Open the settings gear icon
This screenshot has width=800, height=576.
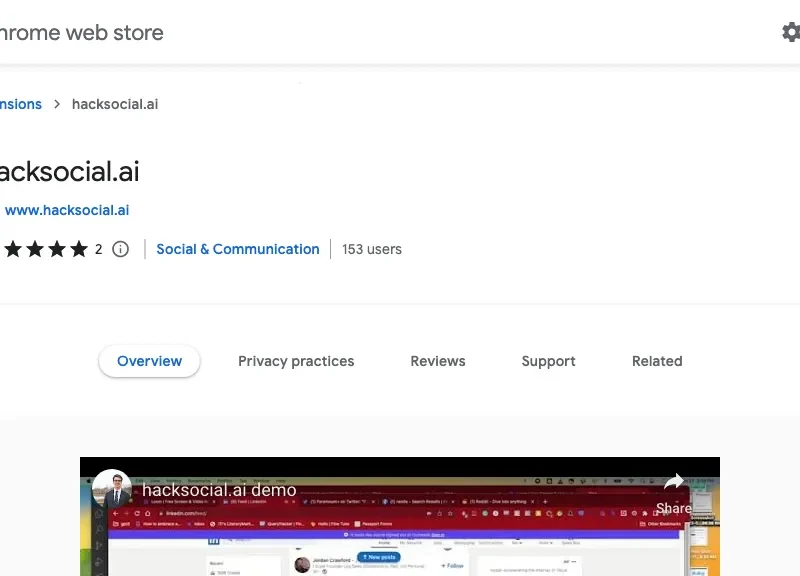coord(790,32)
